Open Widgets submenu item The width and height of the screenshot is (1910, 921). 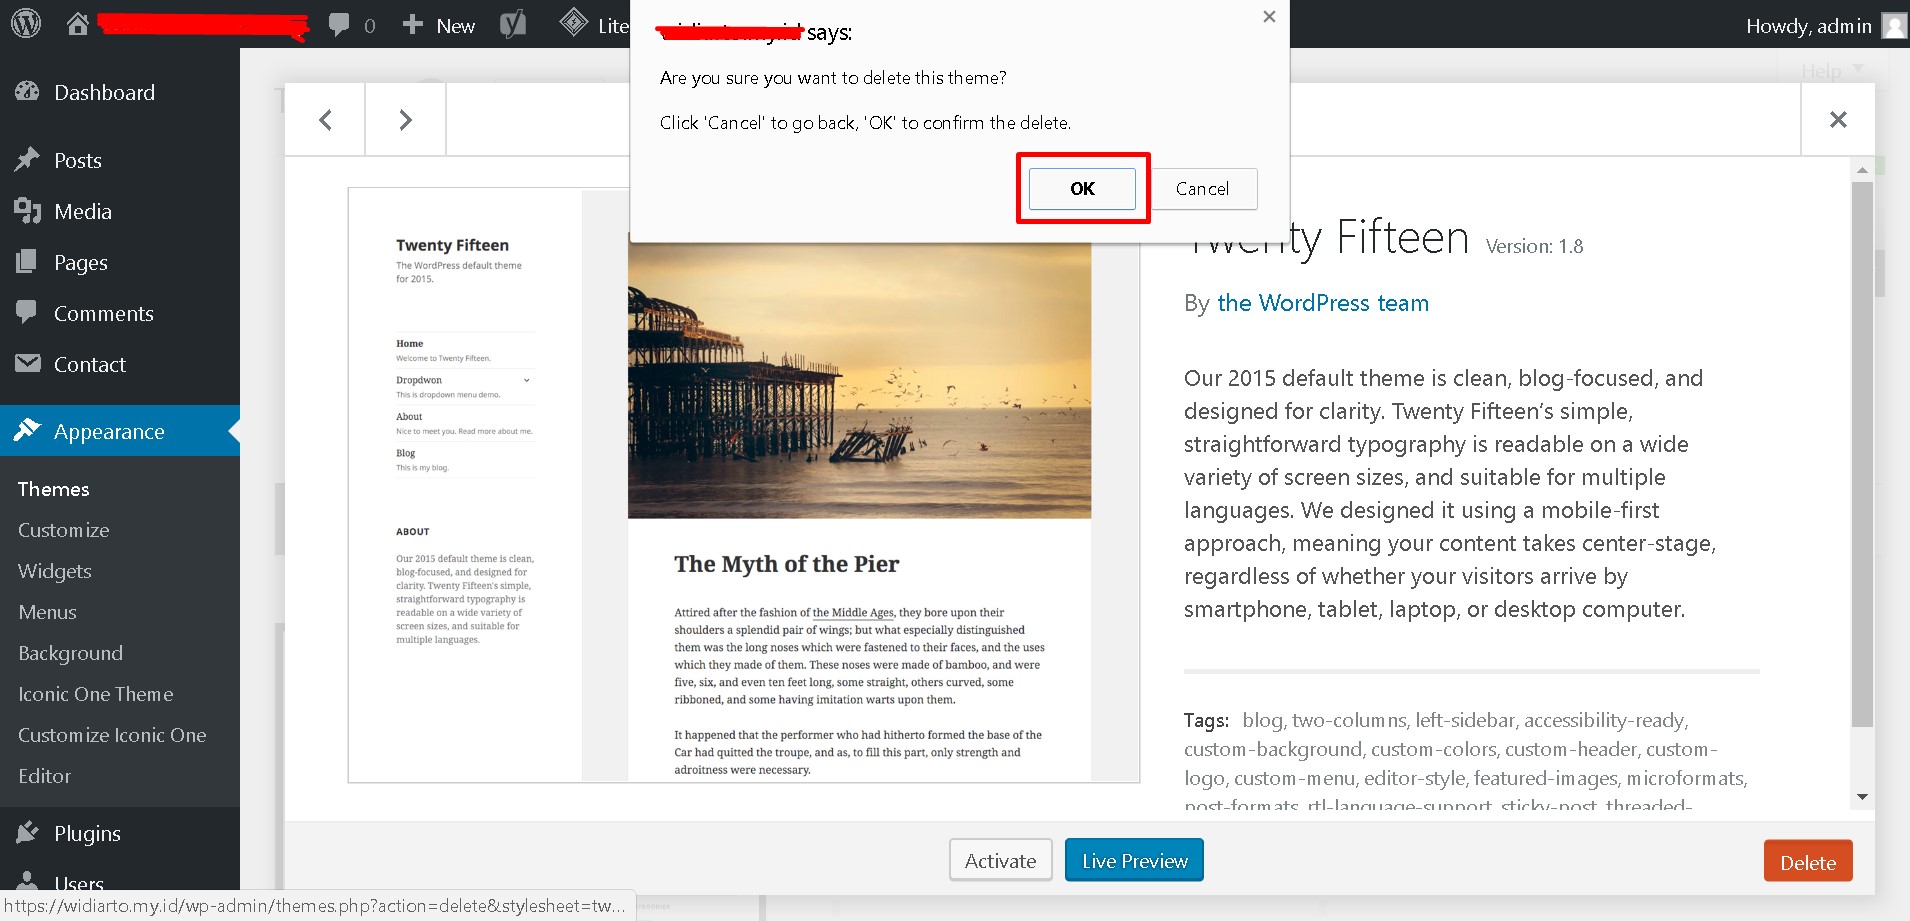[x=55, y=571]
